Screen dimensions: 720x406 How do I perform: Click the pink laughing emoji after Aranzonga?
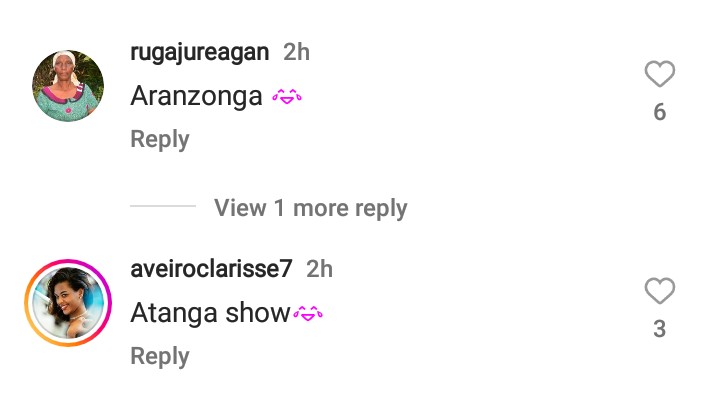(287, 96)
